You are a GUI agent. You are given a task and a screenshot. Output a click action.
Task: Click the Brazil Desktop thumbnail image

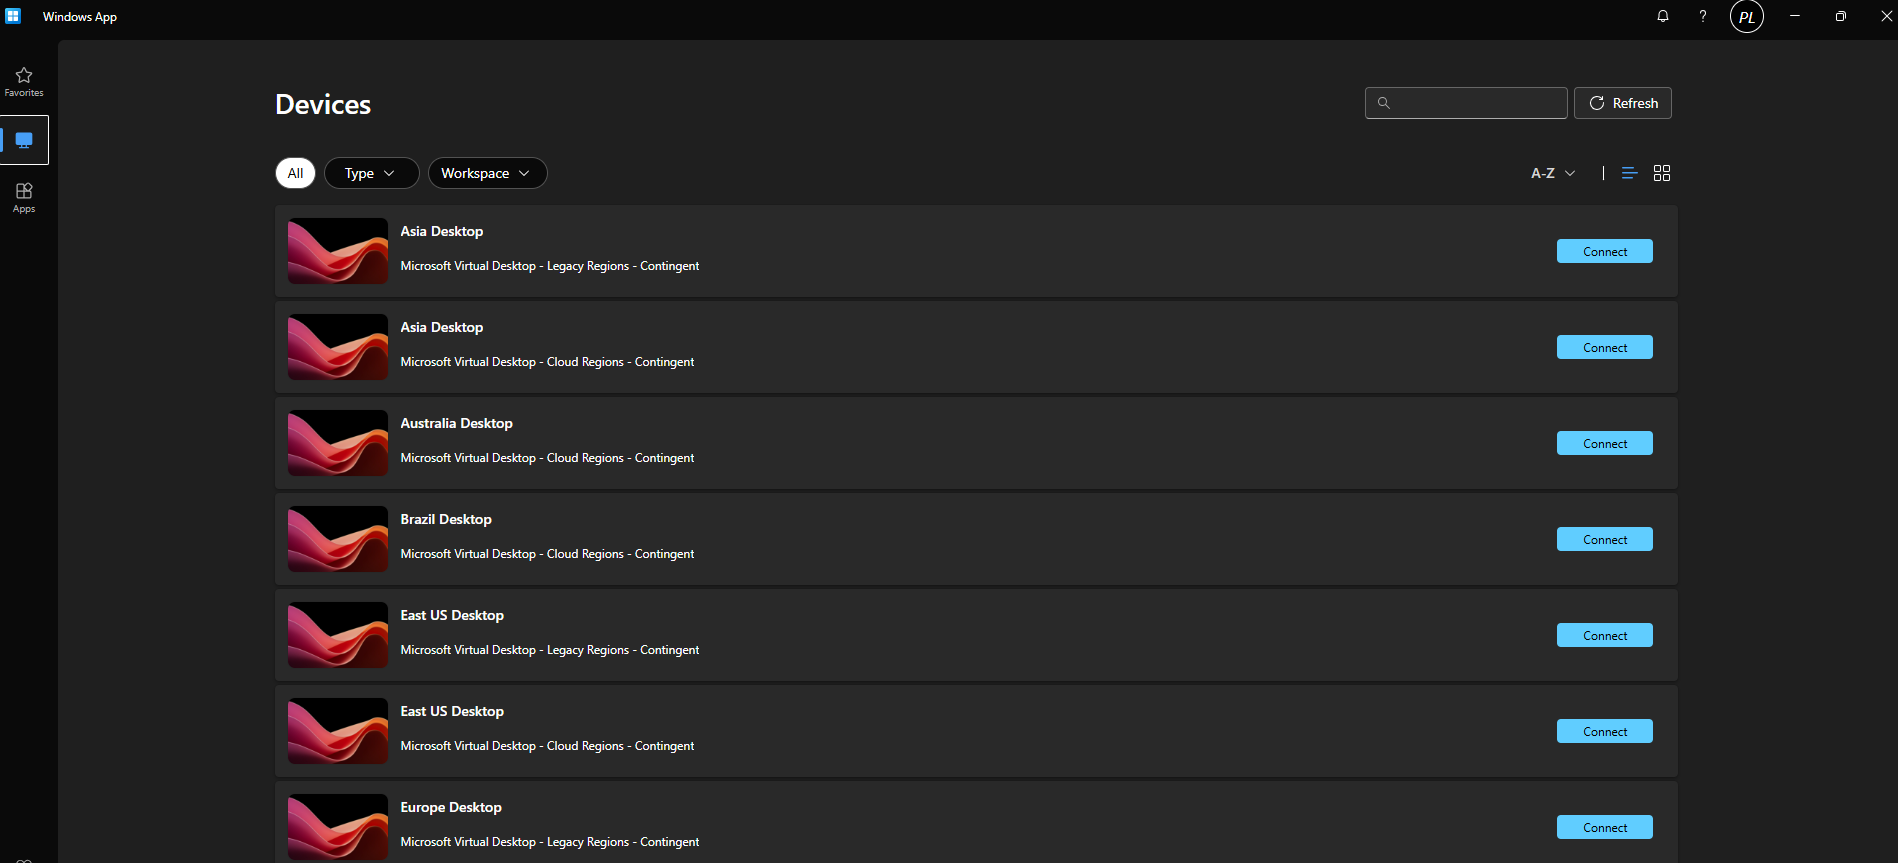(338, 539)
